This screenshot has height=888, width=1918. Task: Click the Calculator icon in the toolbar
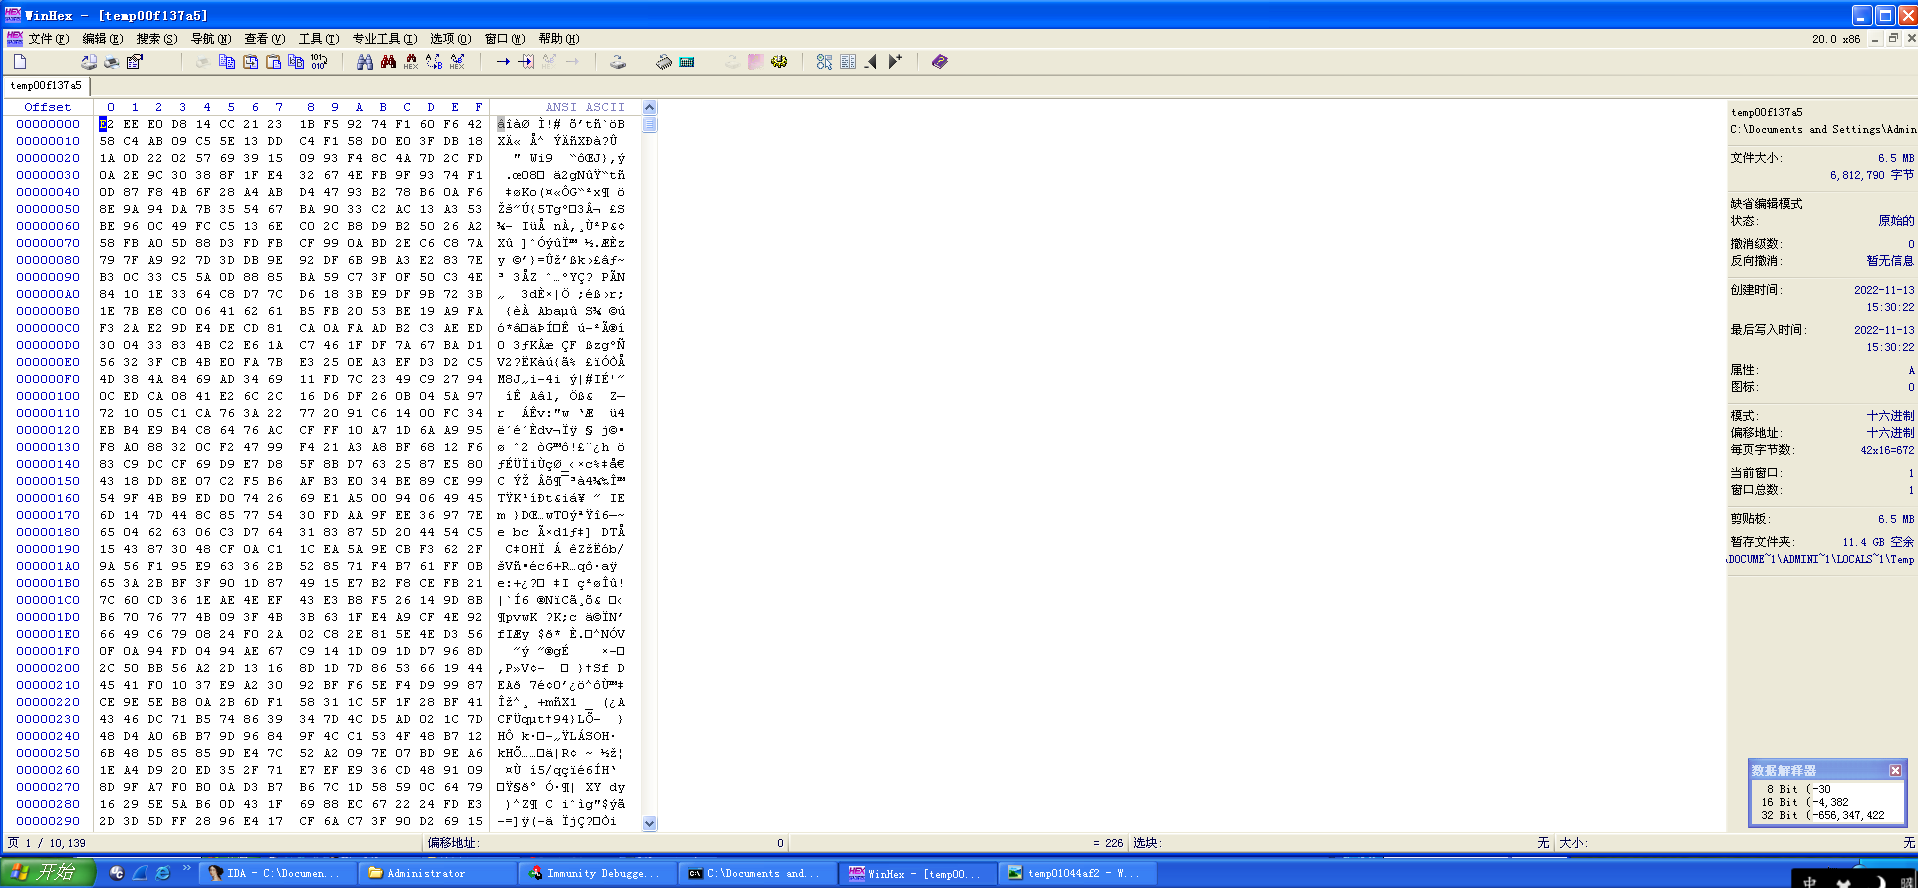pos(686,62)
